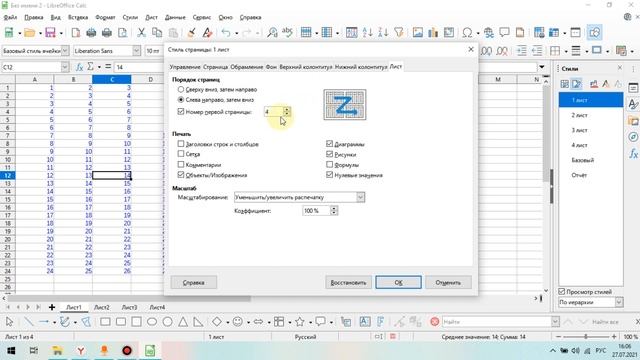Image resolution: width=640 pixels, height=360 pixels.
Task: Open Find and Replace magnifier icon
Action: coord(272,33)
